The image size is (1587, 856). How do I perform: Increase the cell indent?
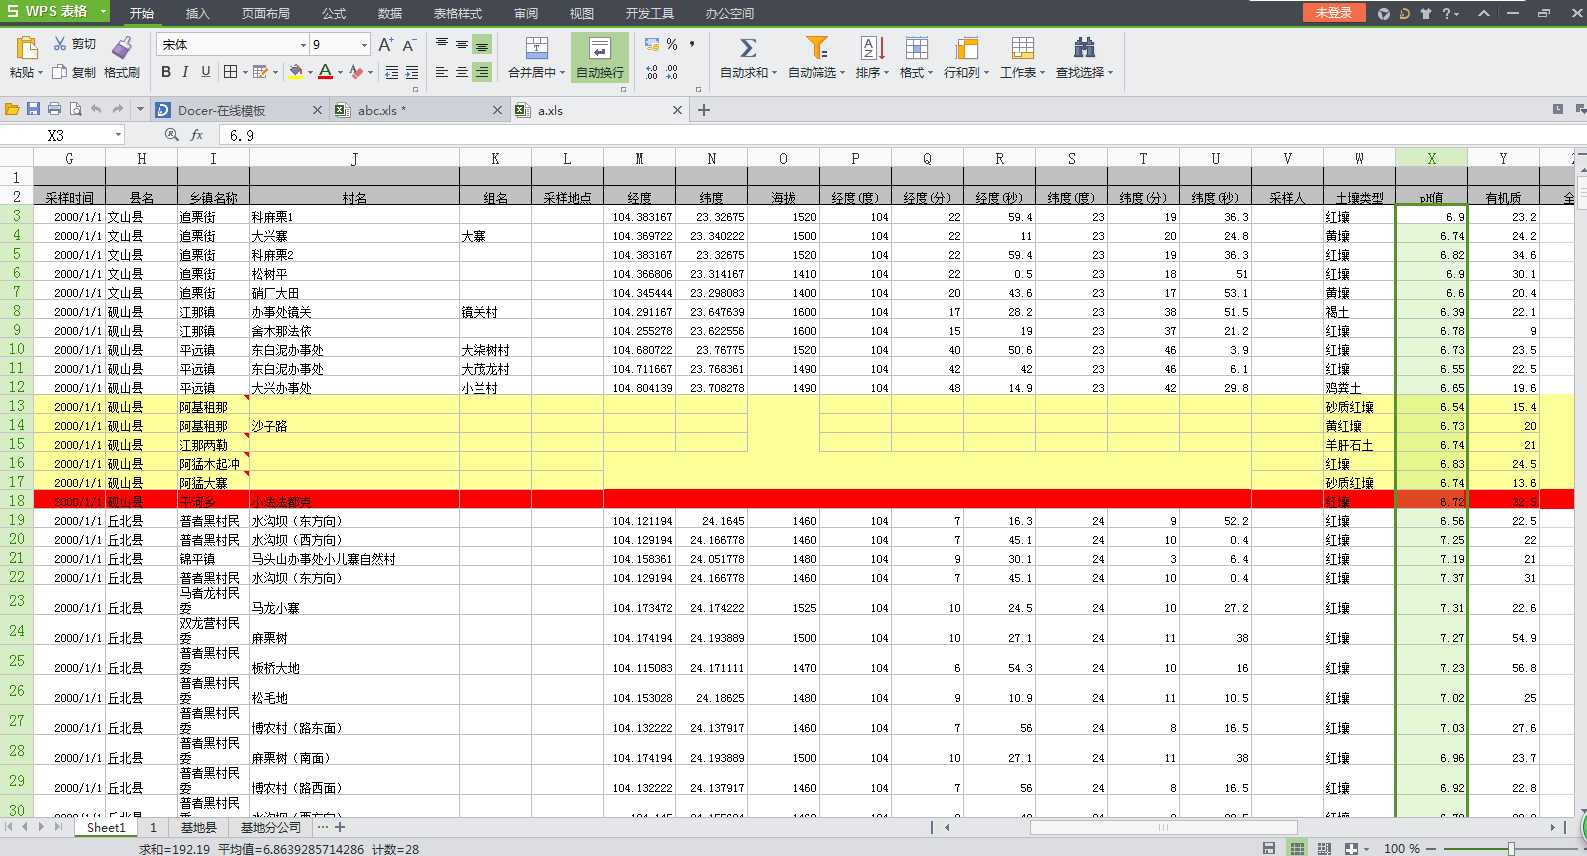pos(412,72)
